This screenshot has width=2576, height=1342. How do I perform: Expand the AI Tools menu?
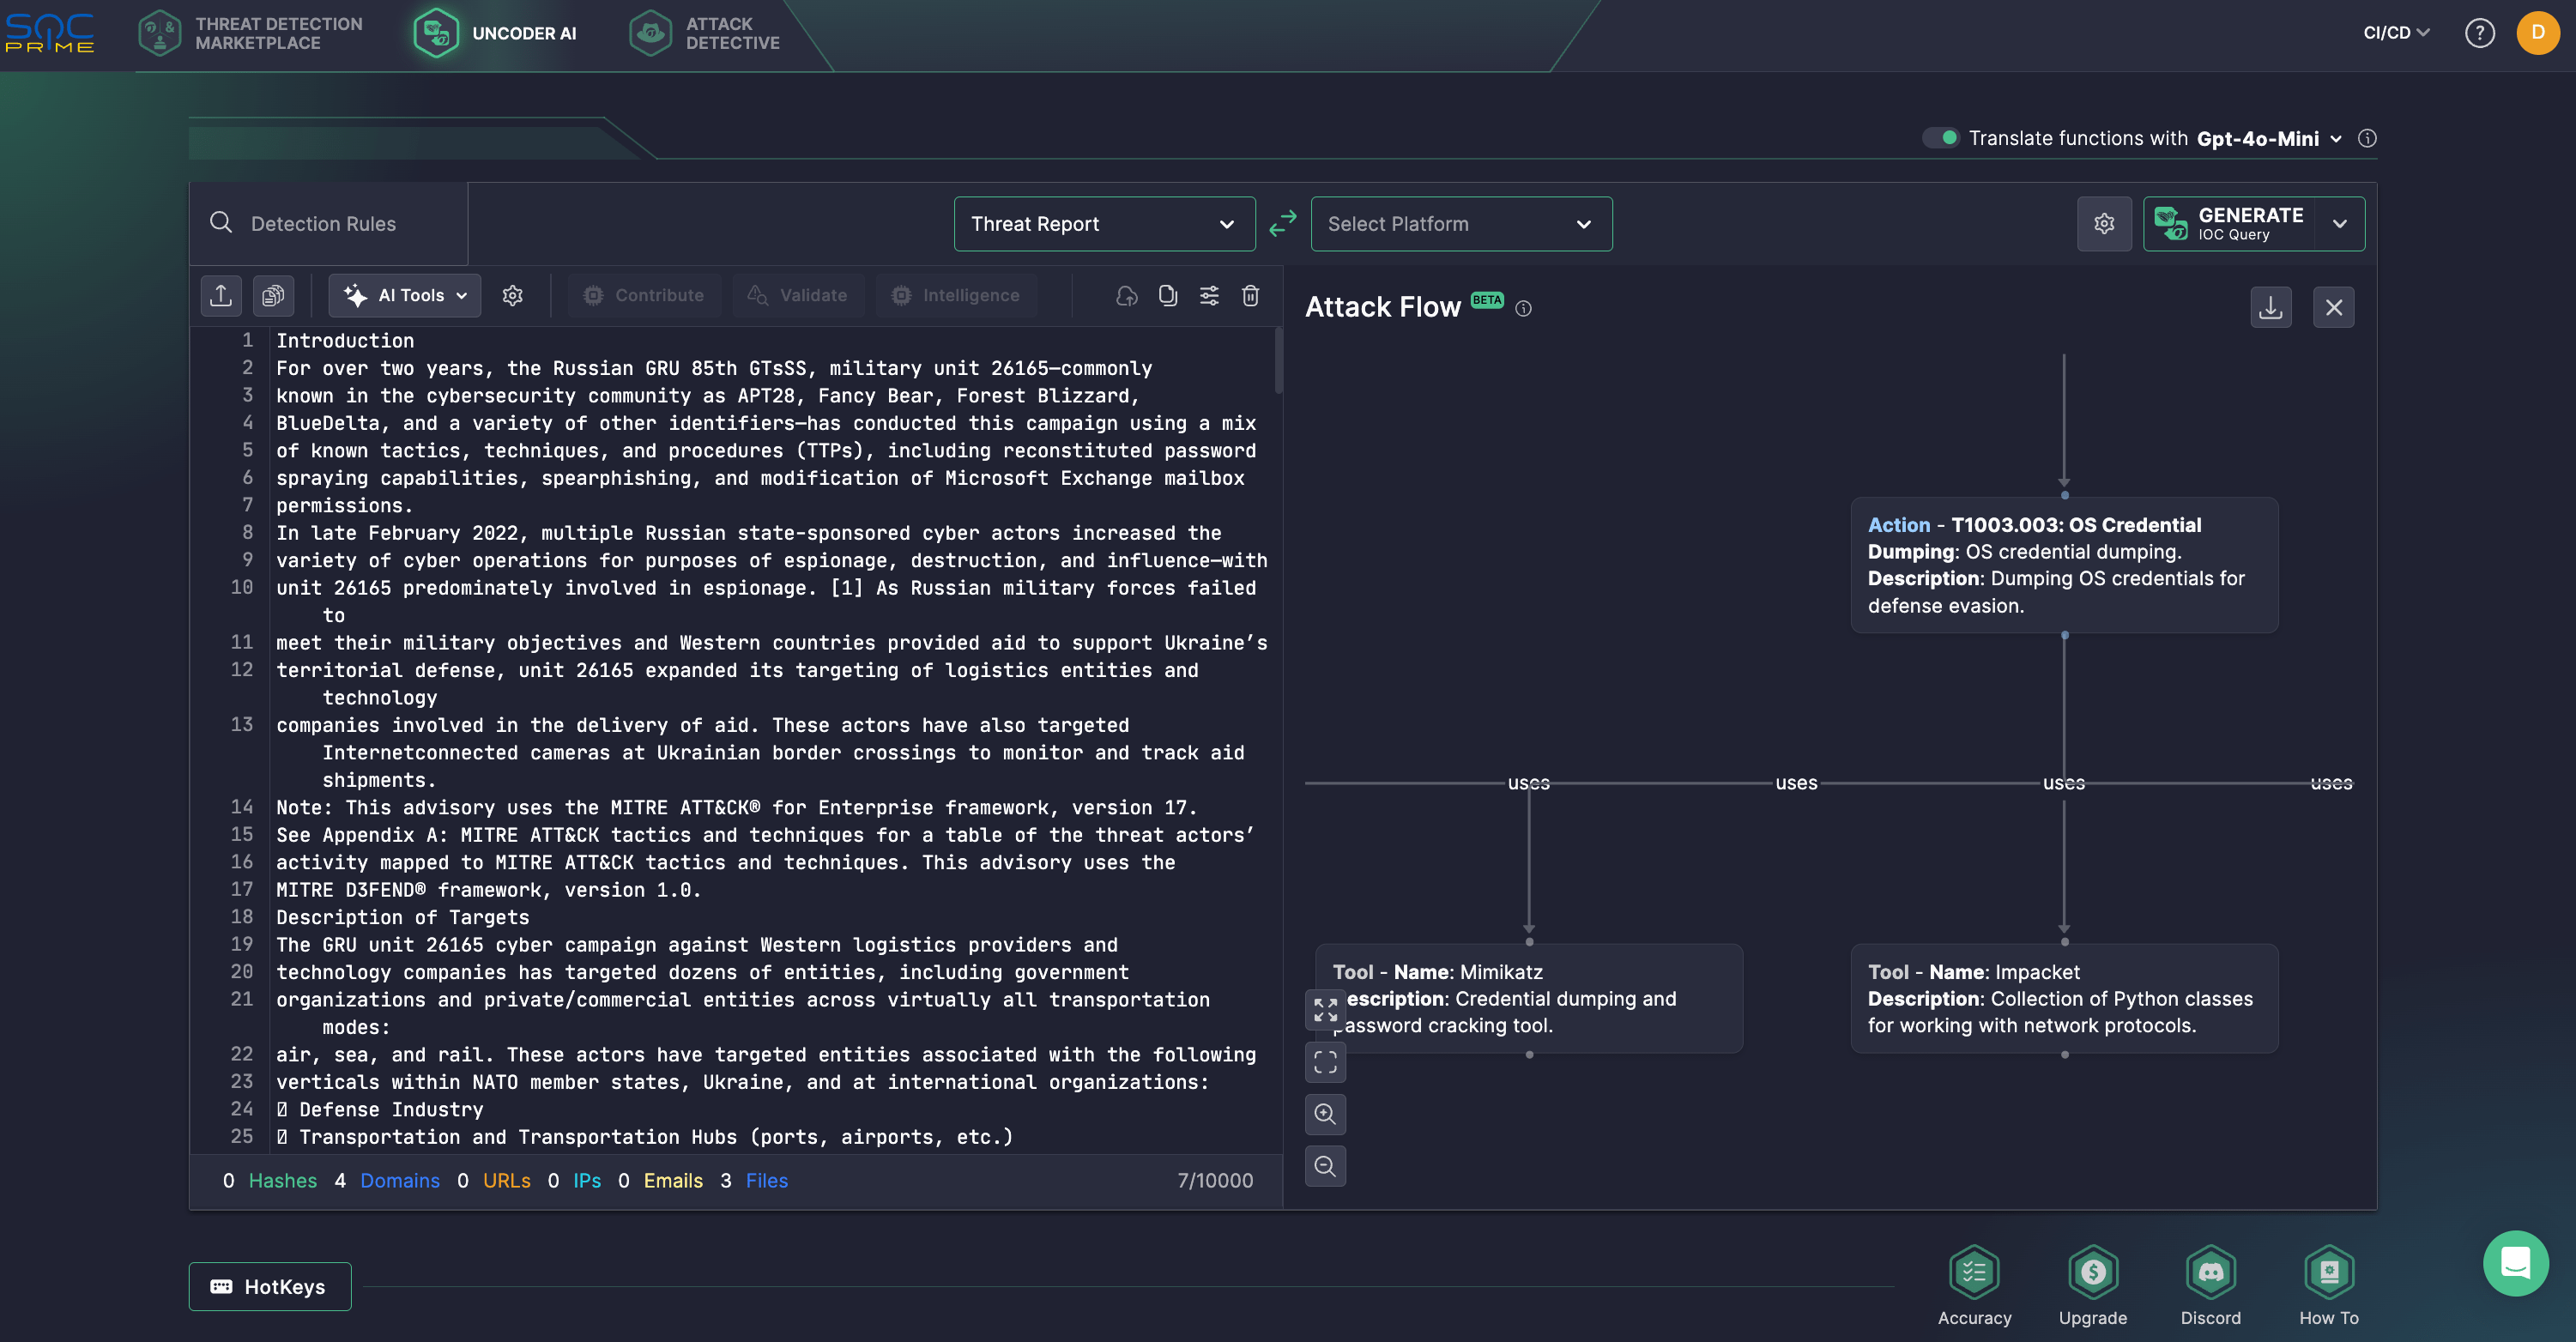tap(405, 295)
